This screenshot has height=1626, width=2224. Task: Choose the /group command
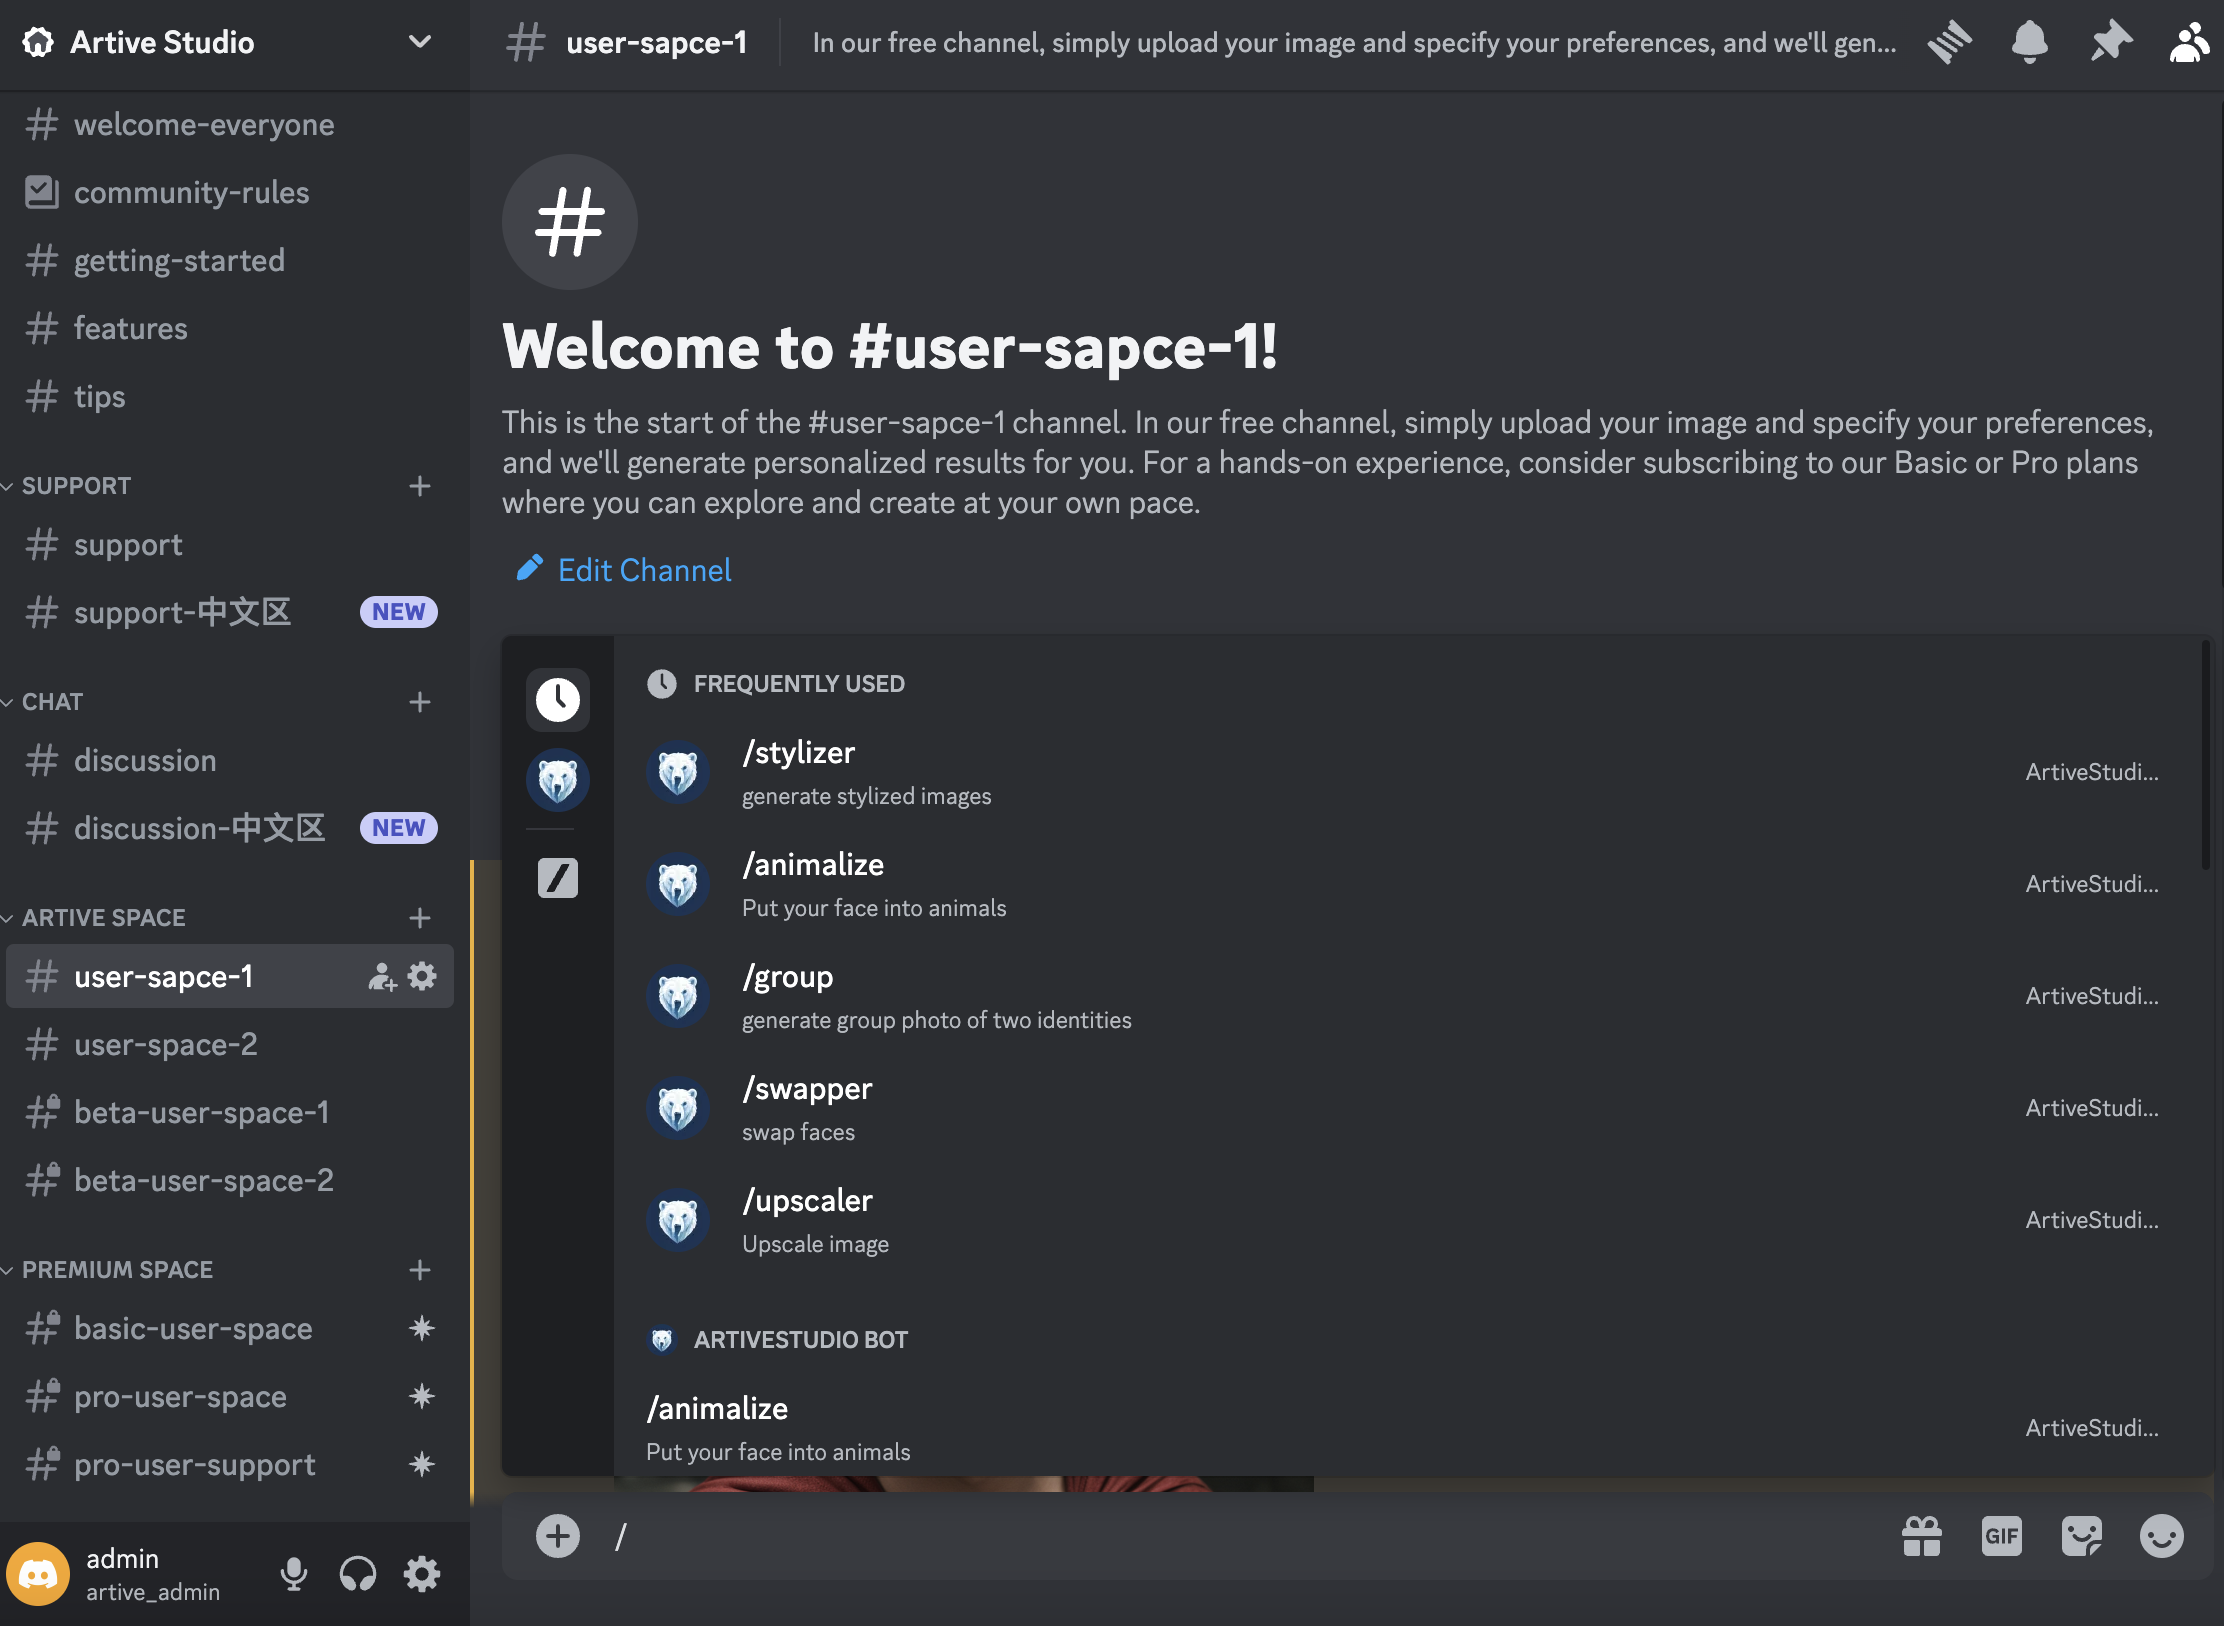coord(1406,997)
